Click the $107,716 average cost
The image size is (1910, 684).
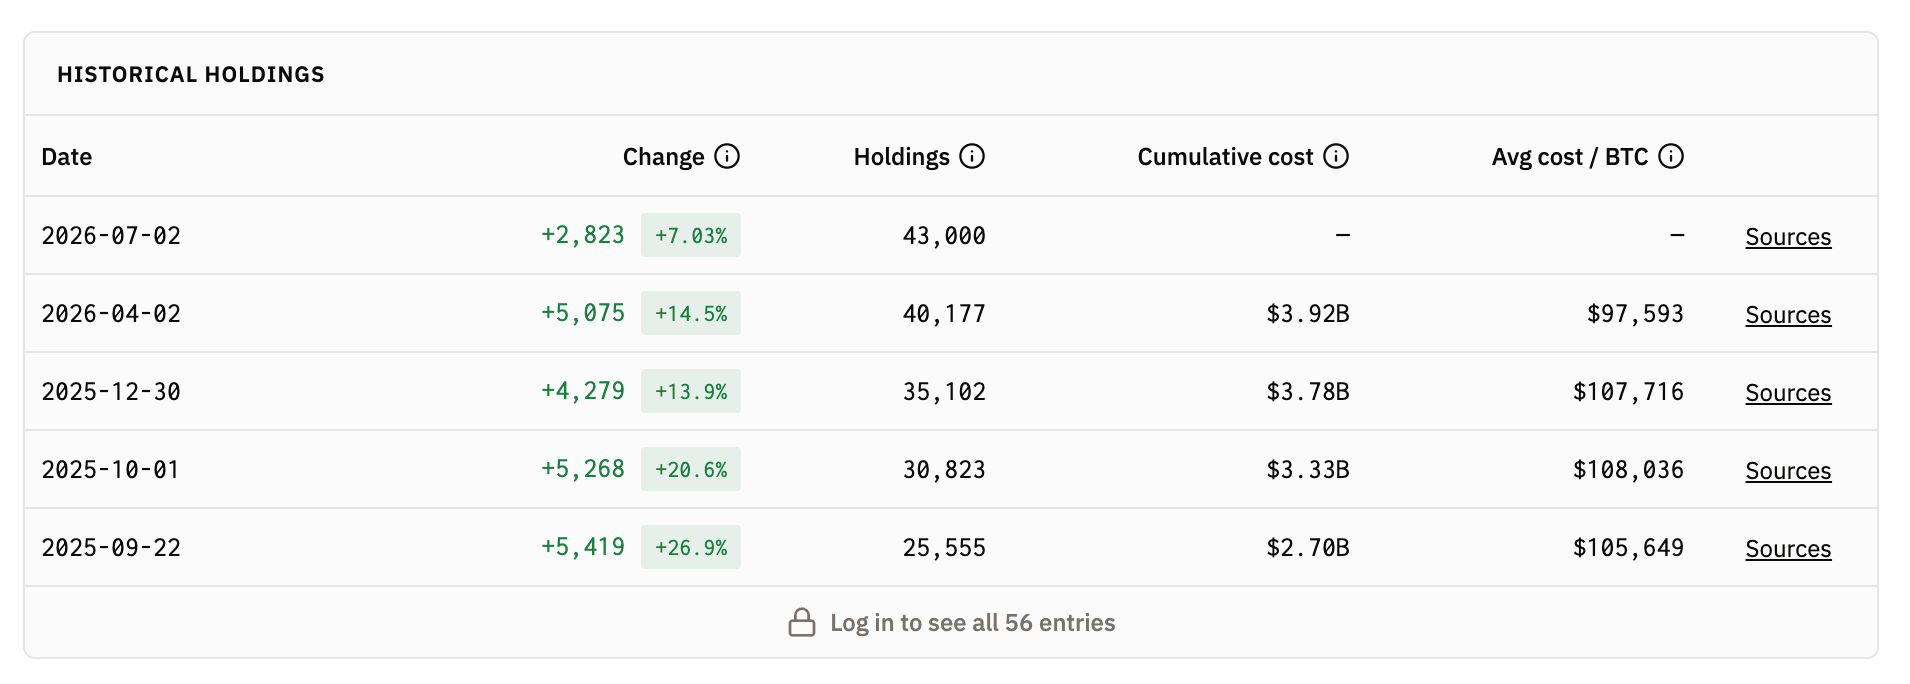(x=1628, y=392)
